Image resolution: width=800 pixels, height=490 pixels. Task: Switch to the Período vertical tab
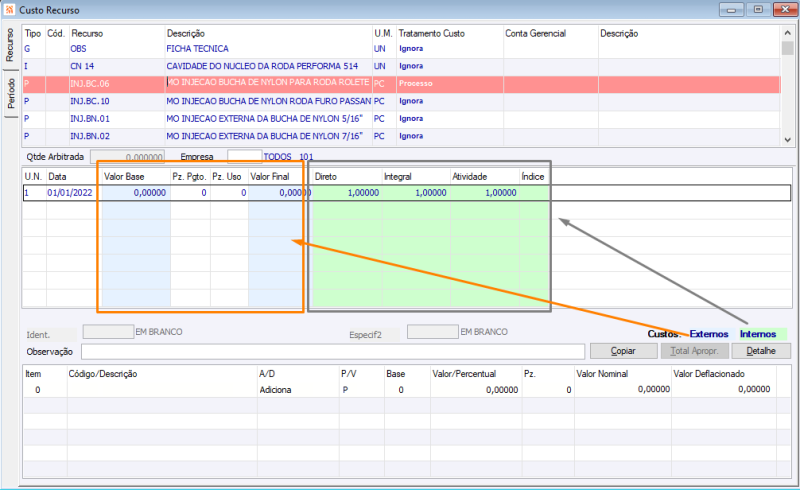tap(10, 93)
